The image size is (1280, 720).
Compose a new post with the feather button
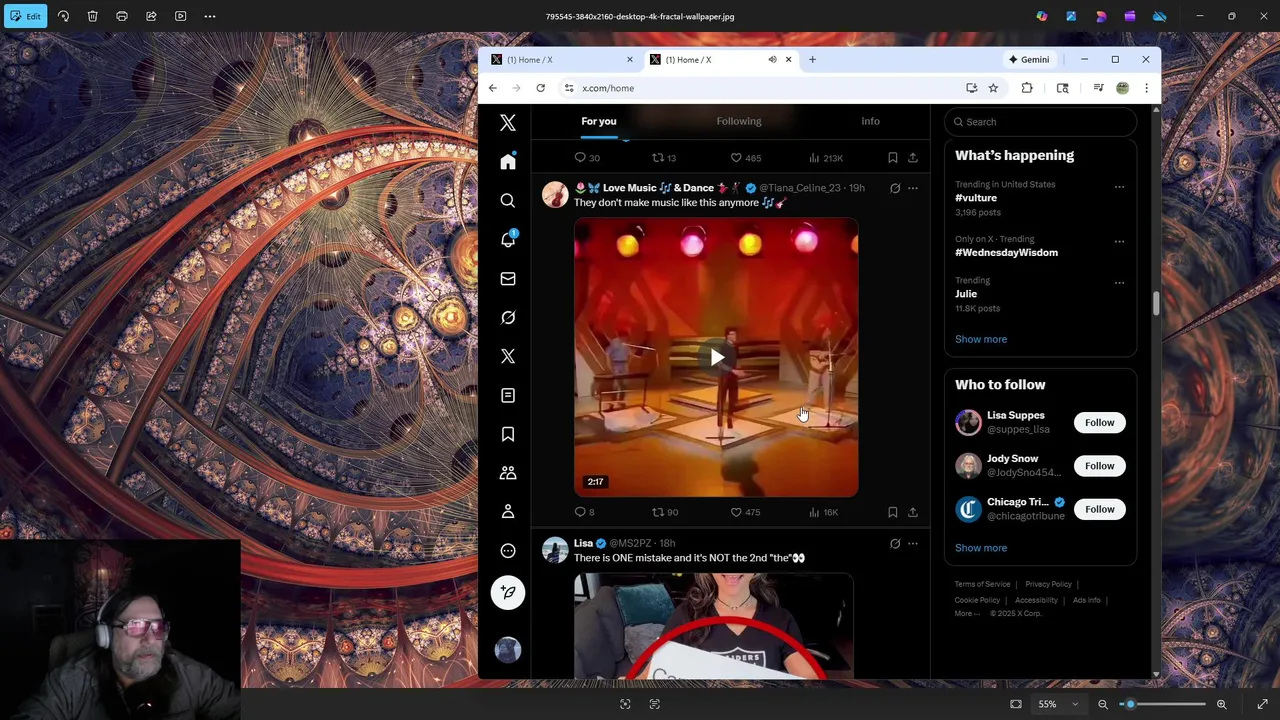[x=508, y=592]
